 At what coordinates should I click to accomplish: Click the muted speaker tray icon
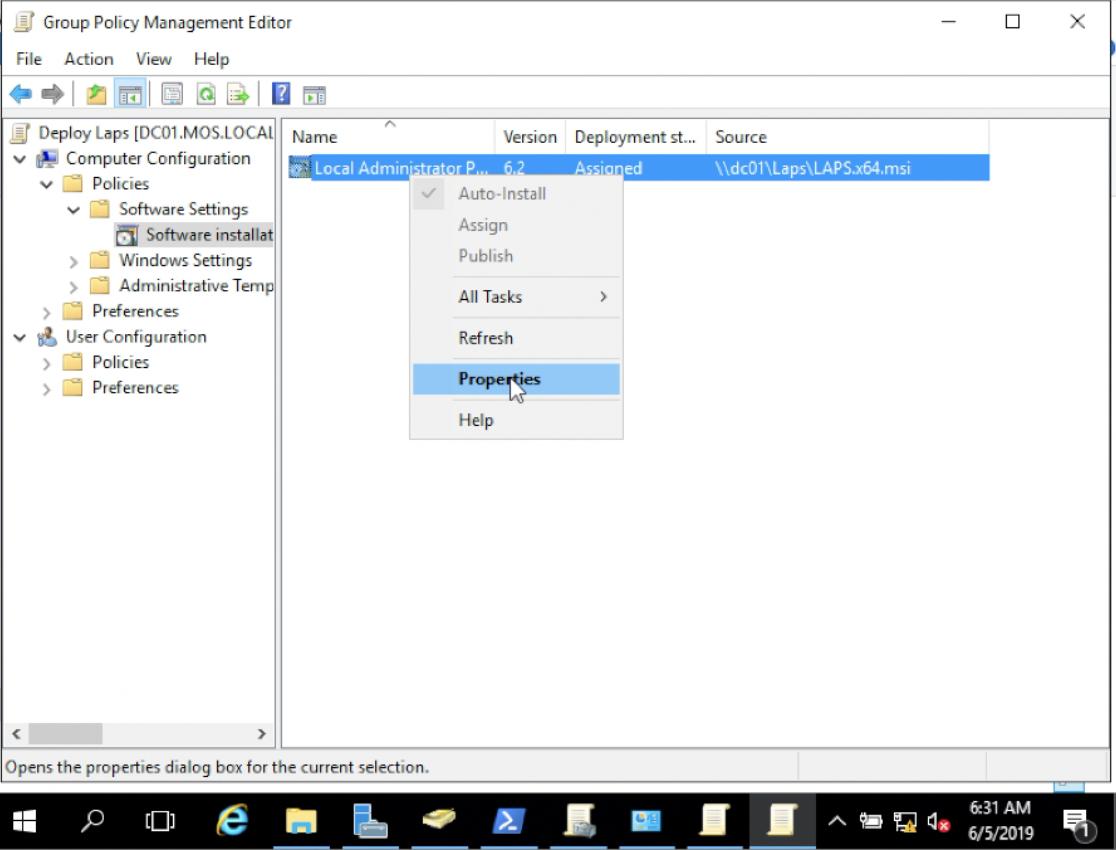(x=938, y=823)
